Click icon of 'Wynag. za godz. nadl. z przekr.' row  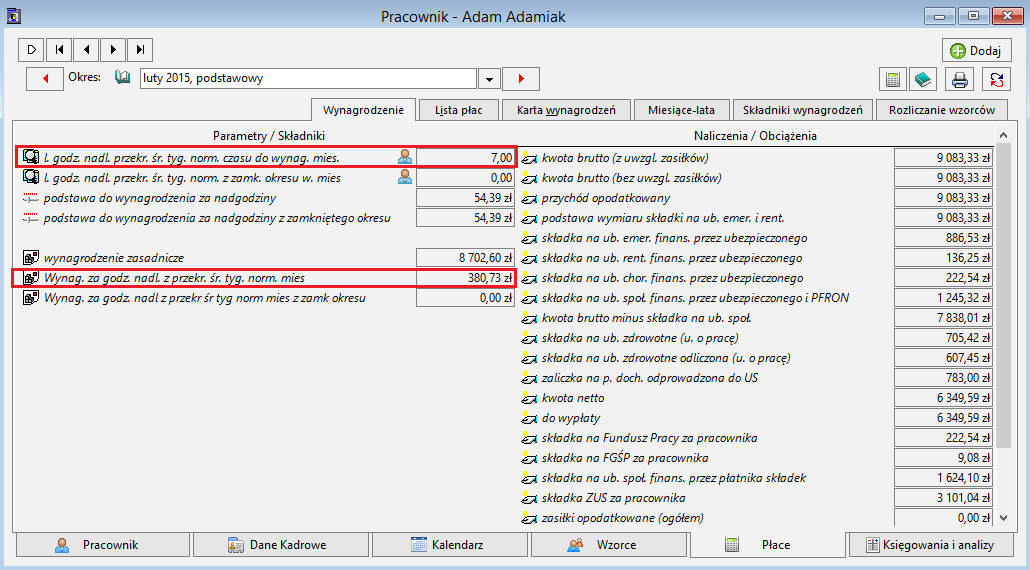tap(31, 278)
